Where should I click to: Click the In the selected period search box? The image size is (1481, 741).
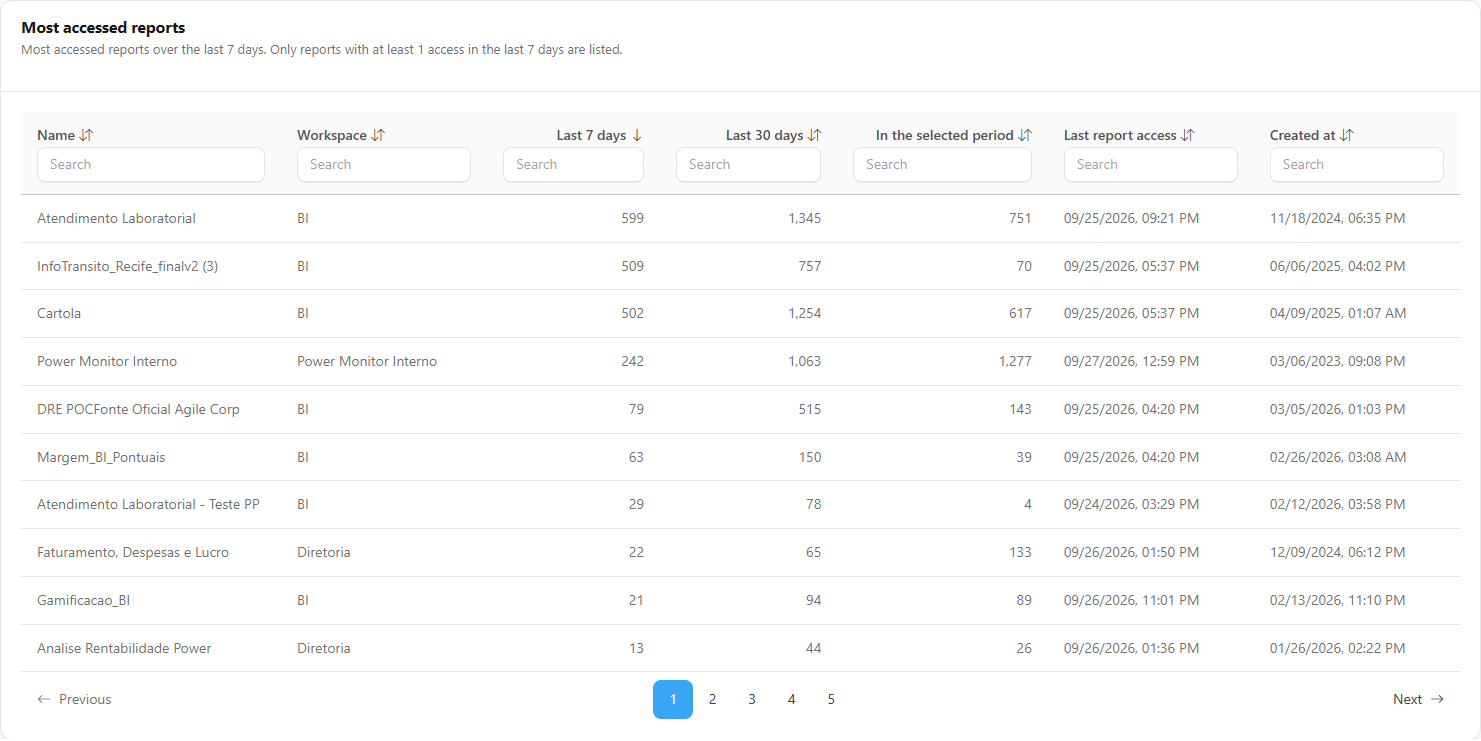pos(942,165)
